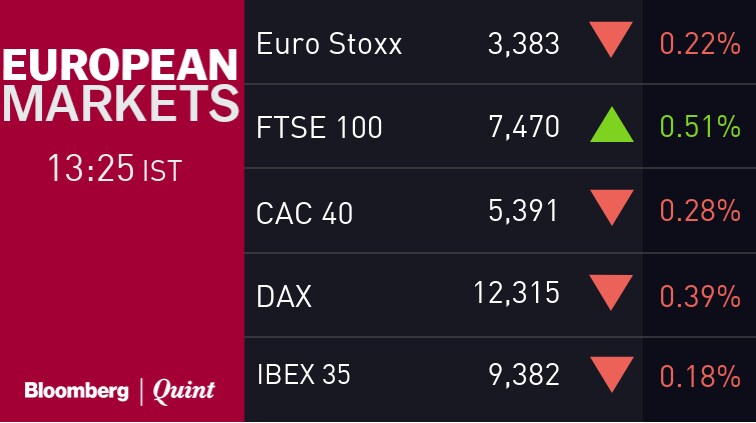
Task: Click the red down arrow beside IBEX 35
Action: (612, 375)
